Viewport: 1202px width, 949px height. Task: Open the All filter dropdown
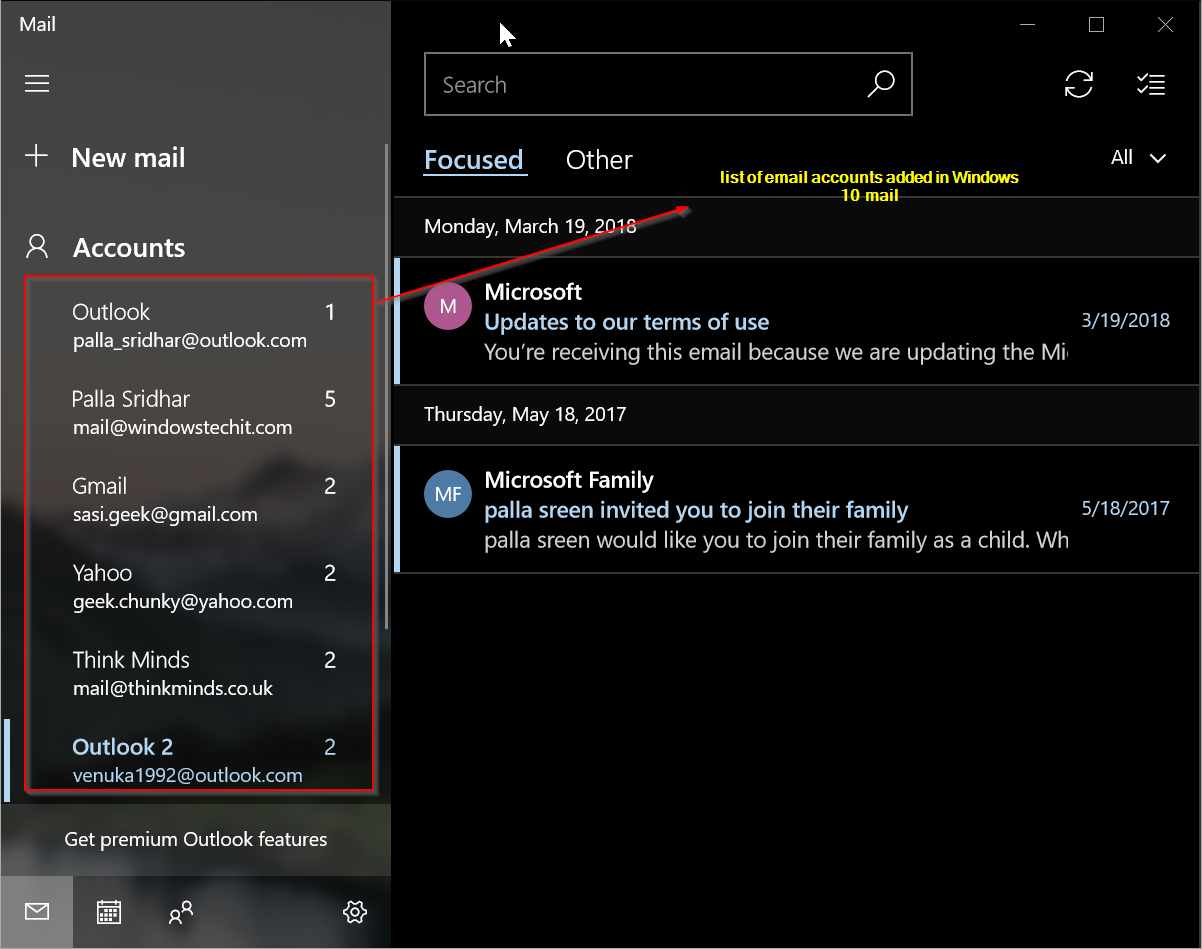tap(1139, 158)
